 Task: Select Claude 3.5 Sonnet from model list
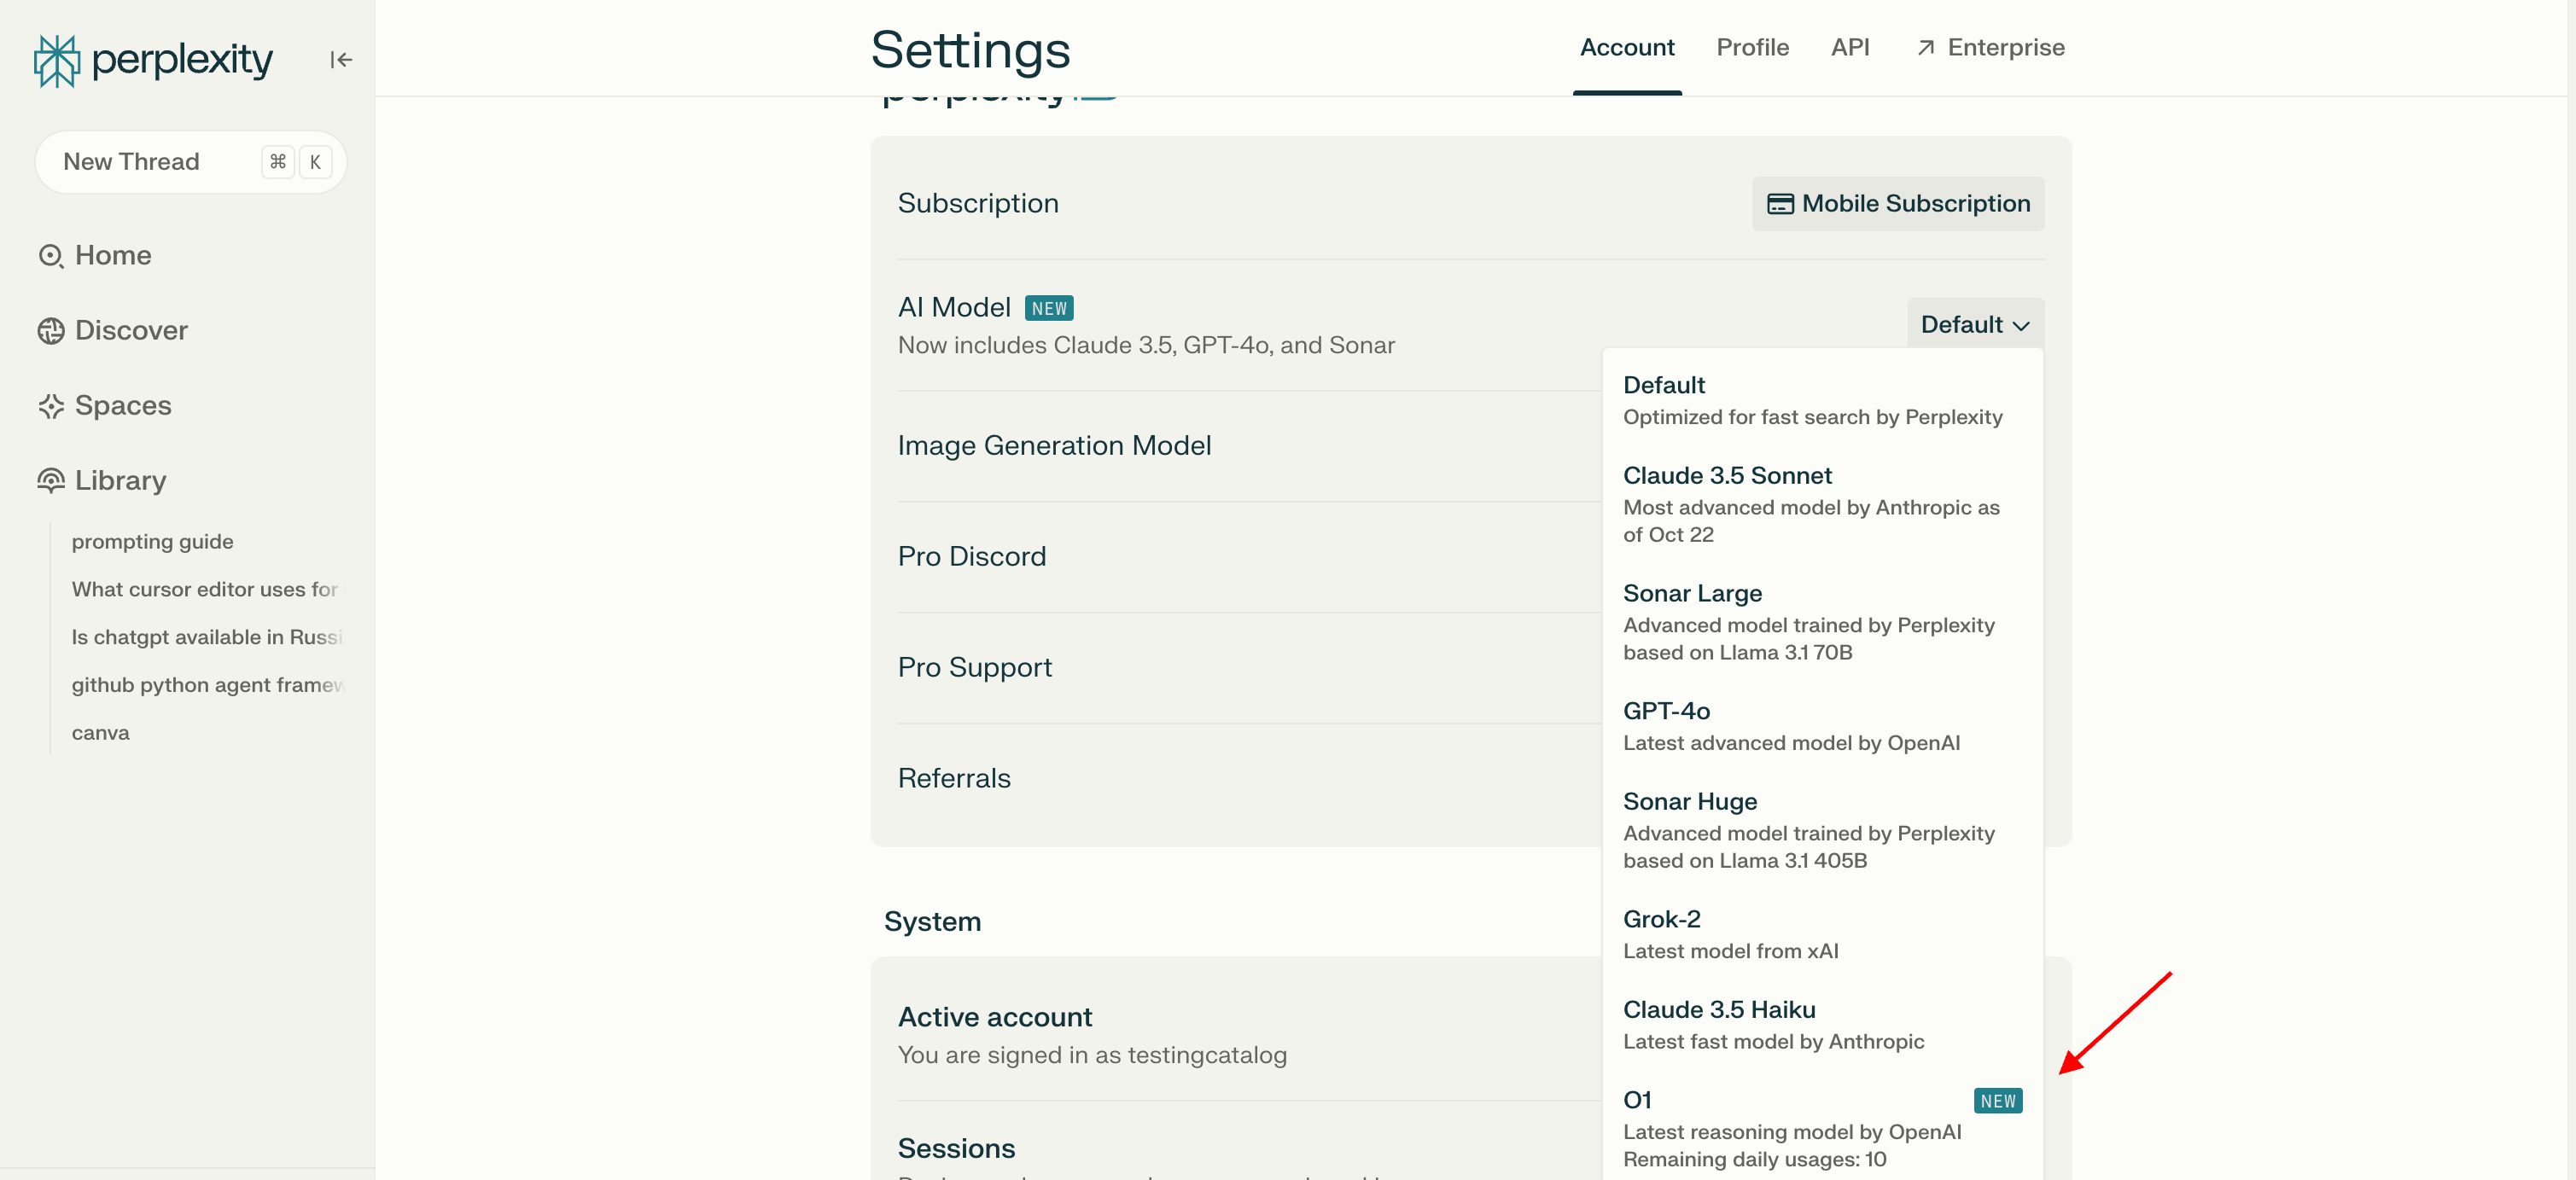[x=1822, y=503]
